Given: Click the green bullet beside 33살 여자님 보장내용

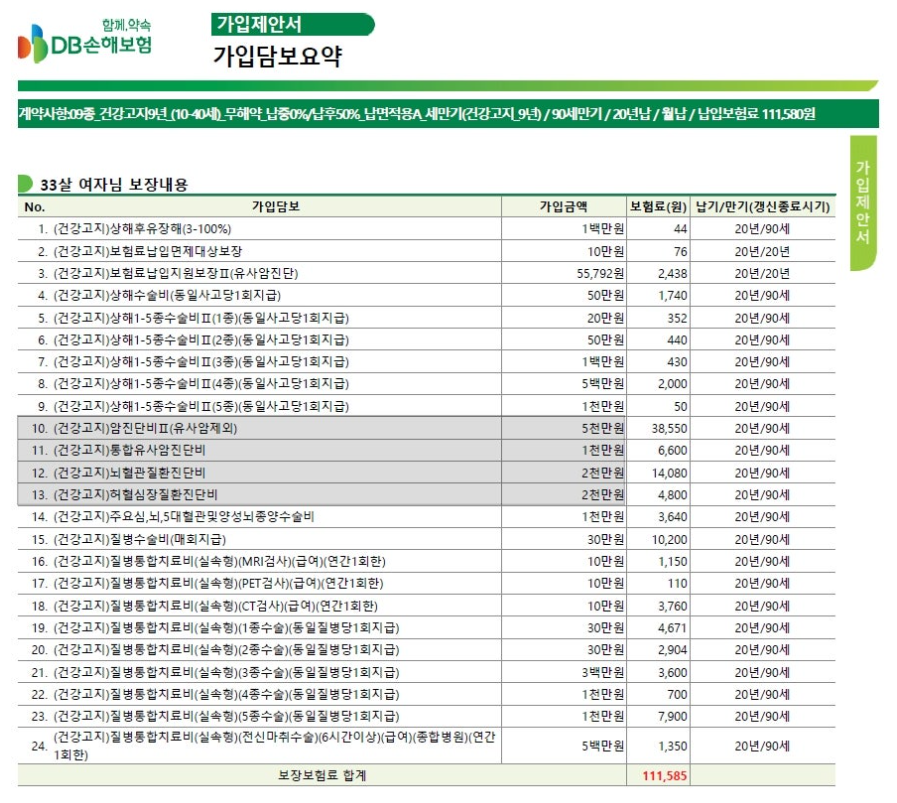Looking at the screenshot, I should pyautogui.click(x=25, y=184).
